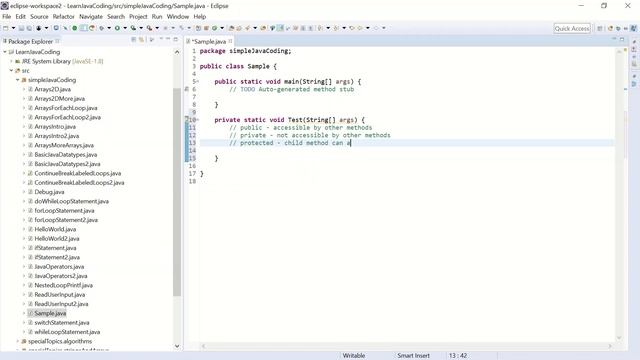640x360 pixels.
Task: Expand the JRE System Library node
Action: click(11, 61)
